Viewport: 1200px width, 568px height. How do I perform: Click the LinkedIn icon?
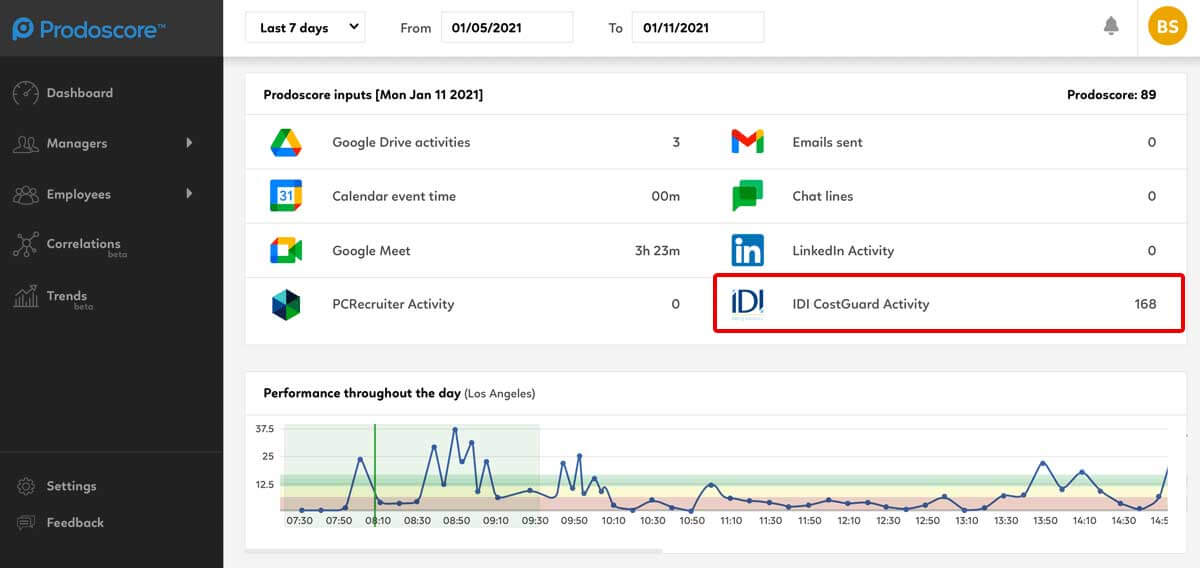[747, 250]
